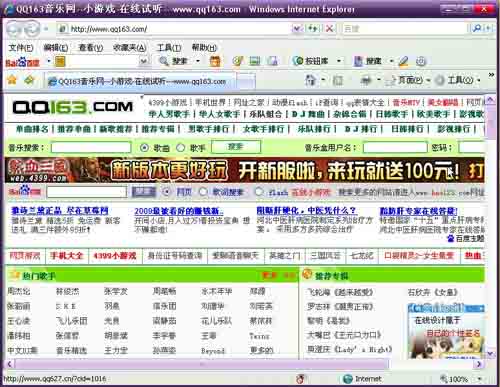Open the 2009最被看好的赚钱新 ad link
Image resolution: width=500 pixels, height=387 pixels.
(179, 211)
